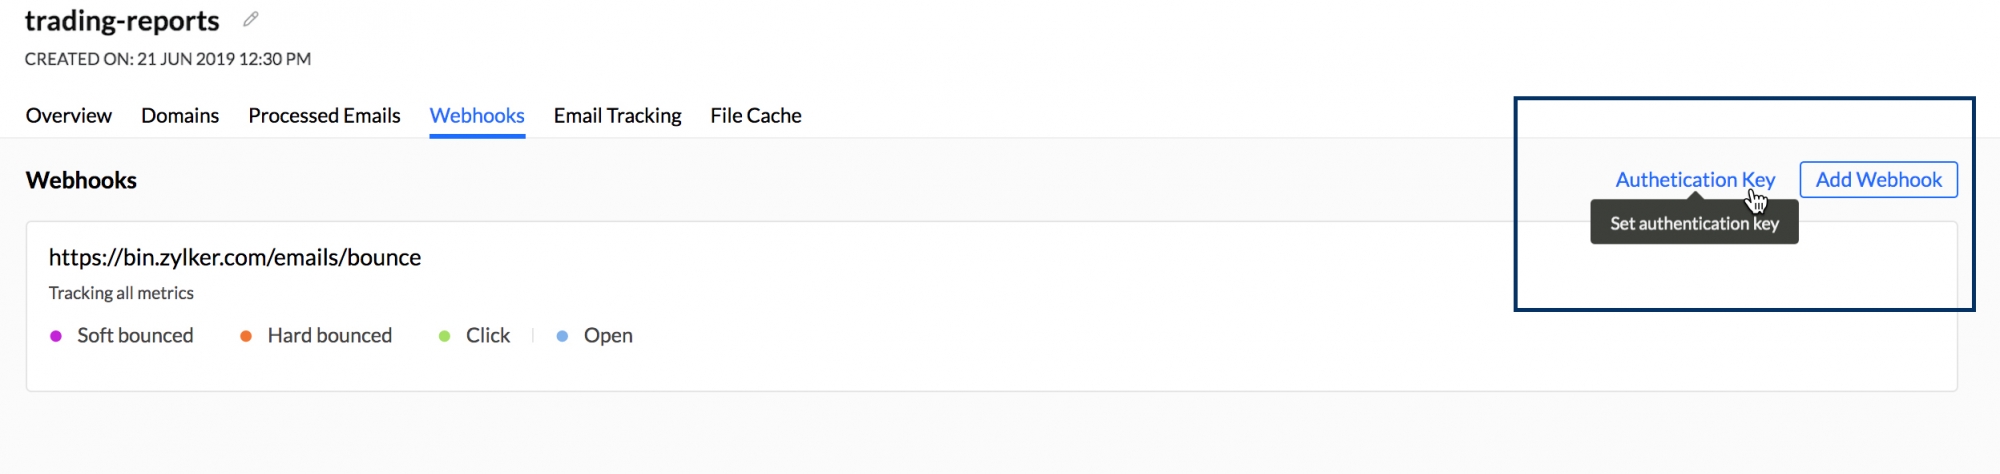This screenshot has width=2000, height=474.
Task: Click the pencil edit icon beside trading-reports
Action: (x=251, y=19)
